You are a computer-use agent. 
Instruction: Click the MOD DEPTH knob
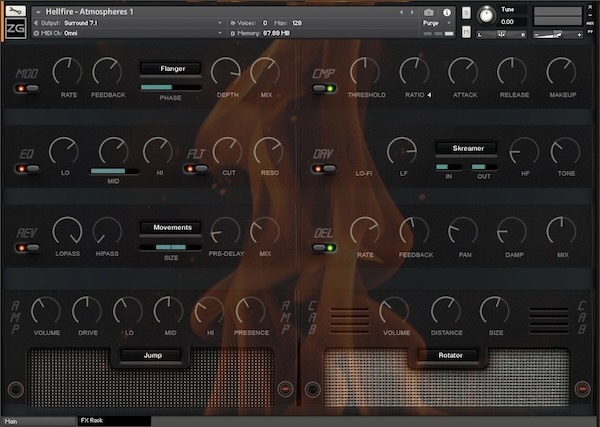pyautogui.click(x=226, y=72)
